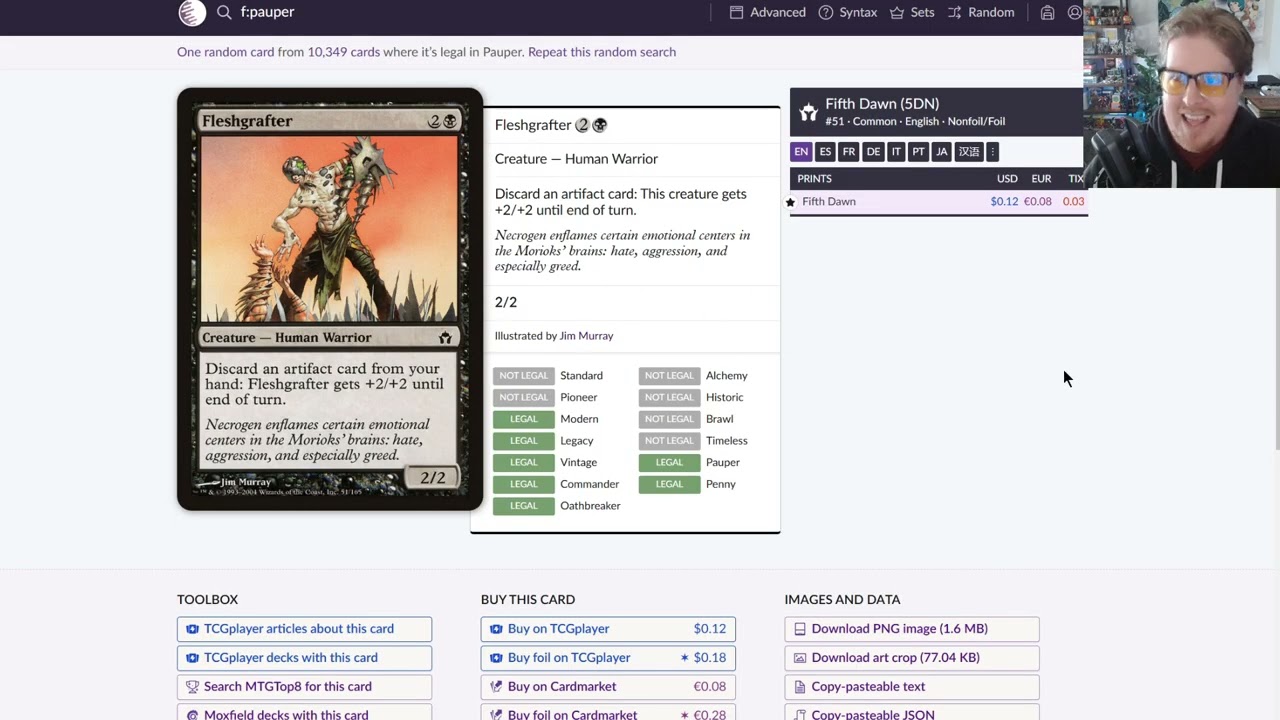The image size is (1280, 720).
Task: Click the Standard NOT LEGAL badge
Action: [x=524, y=376]
